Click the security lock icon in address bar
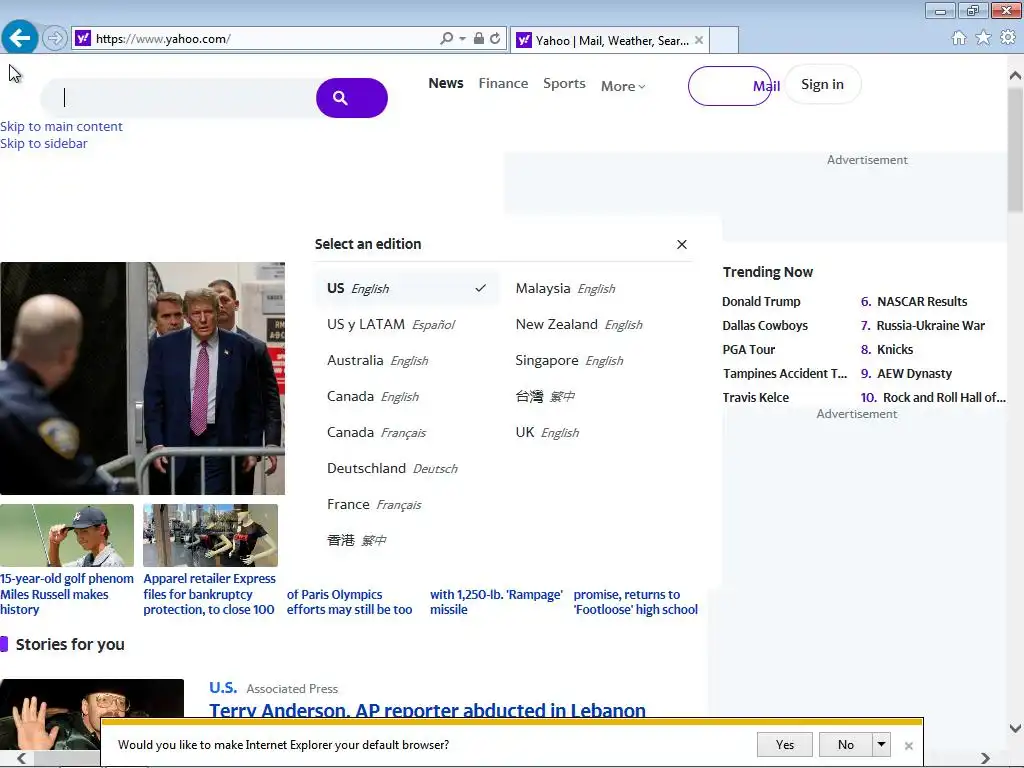 coord(479,39)
